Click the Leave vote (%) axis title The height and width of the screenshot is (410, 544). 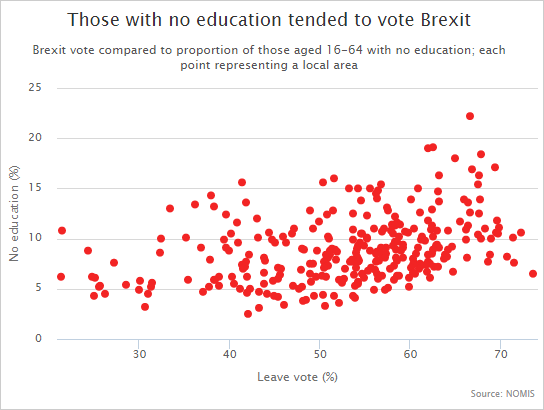click(297, 377)
